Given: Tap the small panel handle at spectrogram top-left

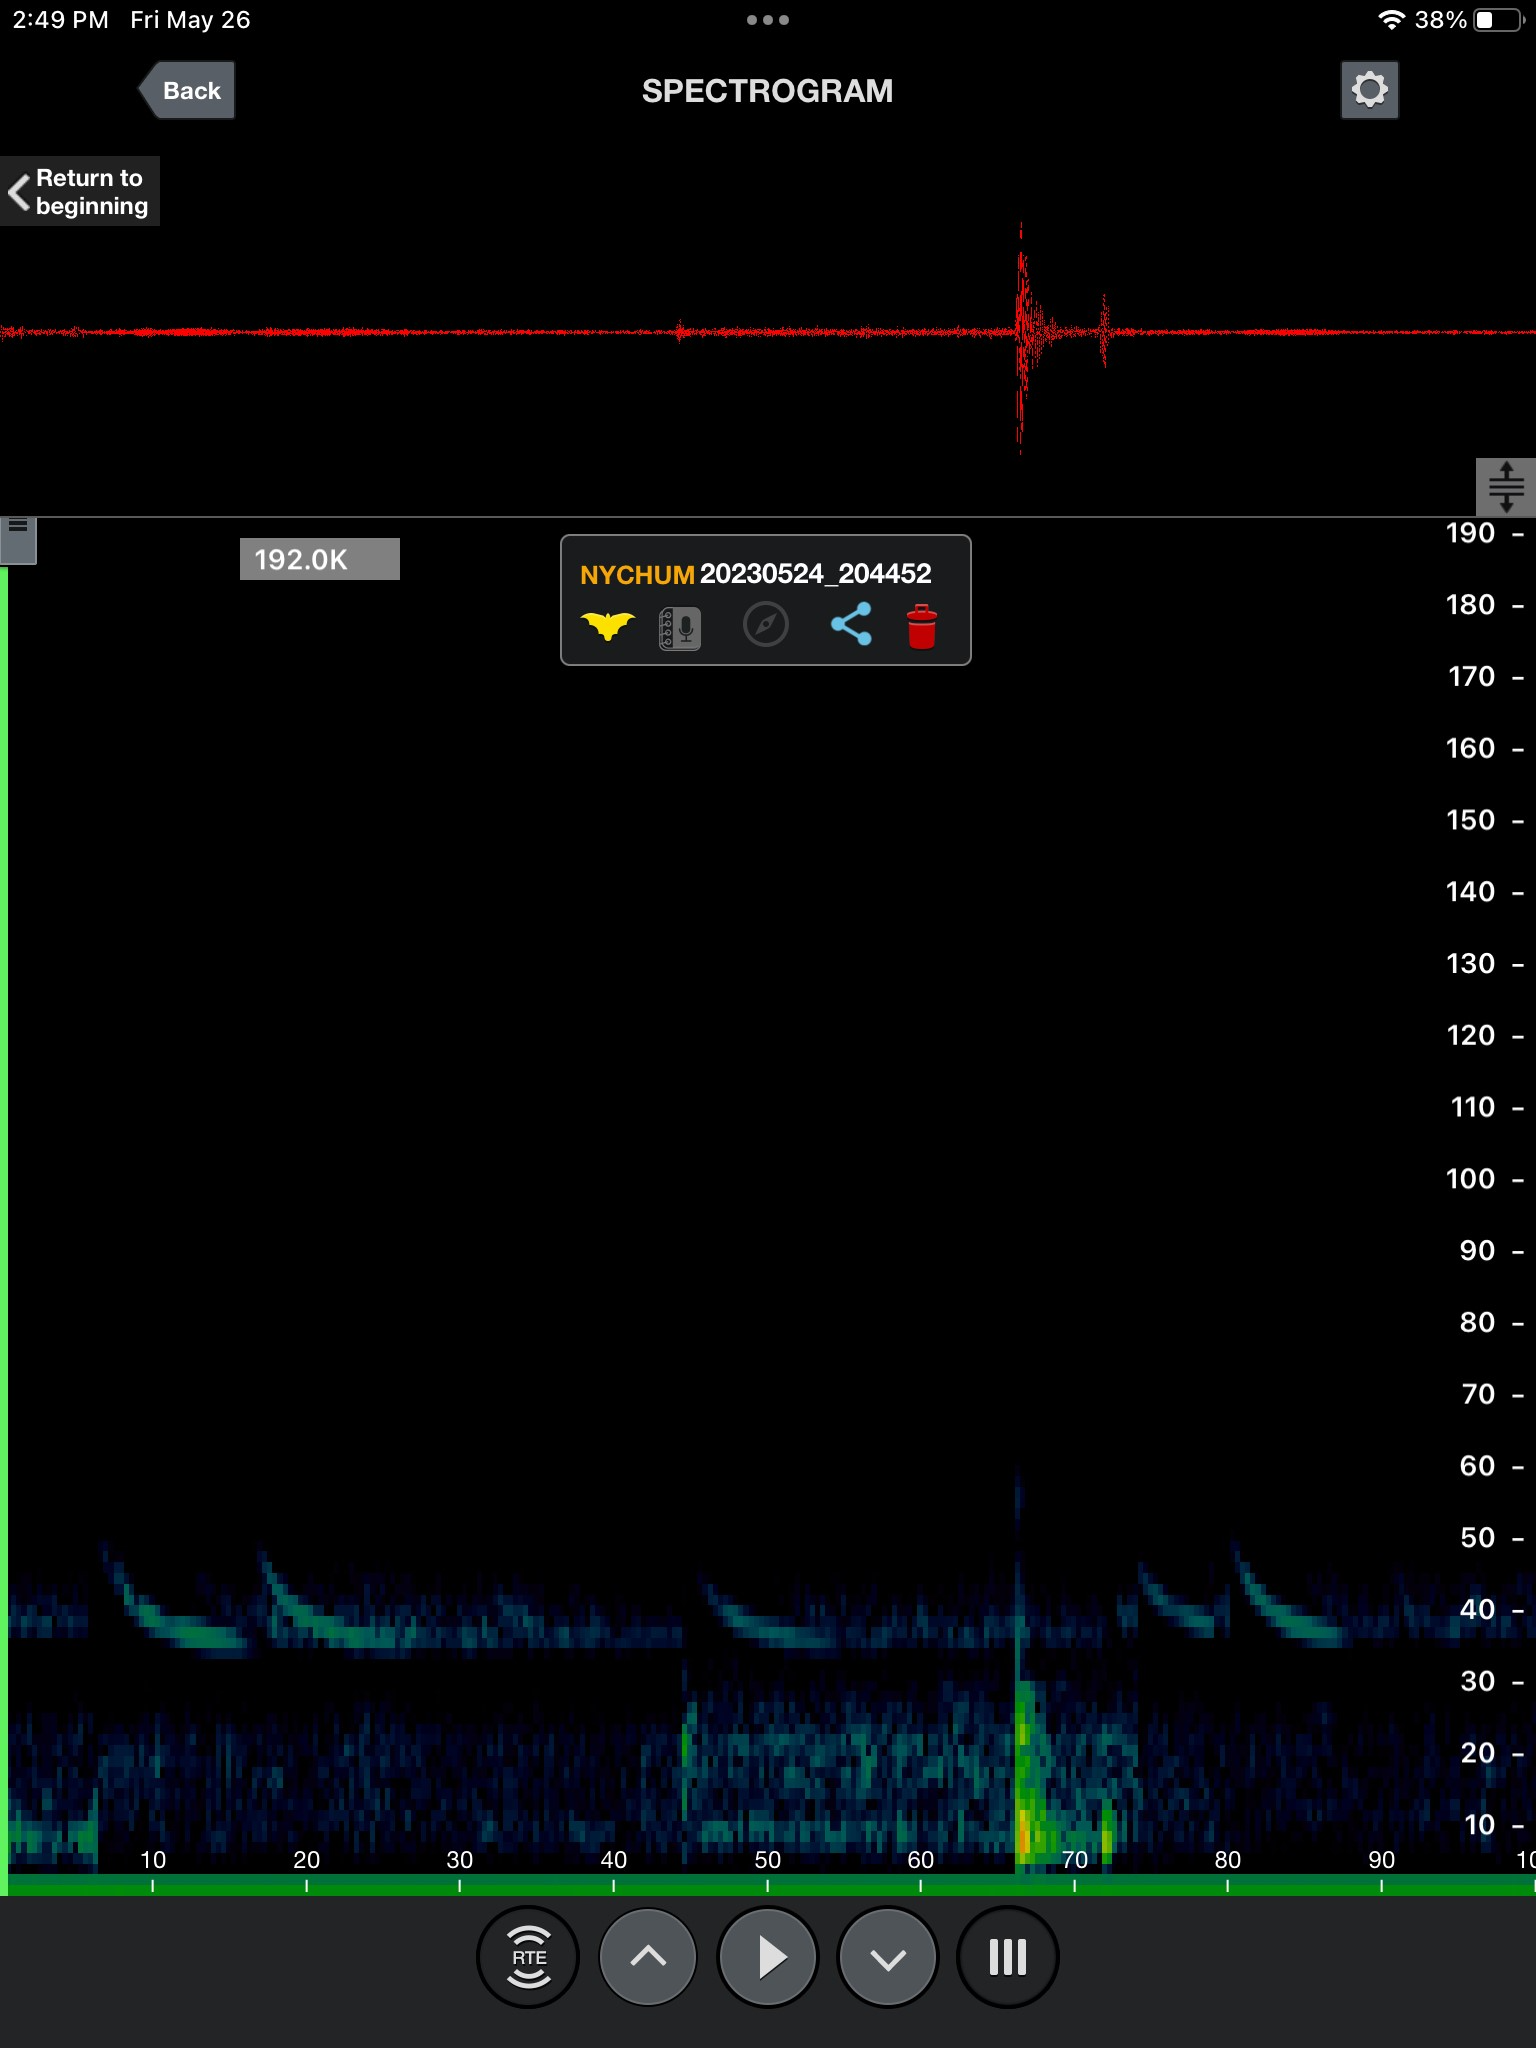Looking at the screenshot, I should [18, 540].
